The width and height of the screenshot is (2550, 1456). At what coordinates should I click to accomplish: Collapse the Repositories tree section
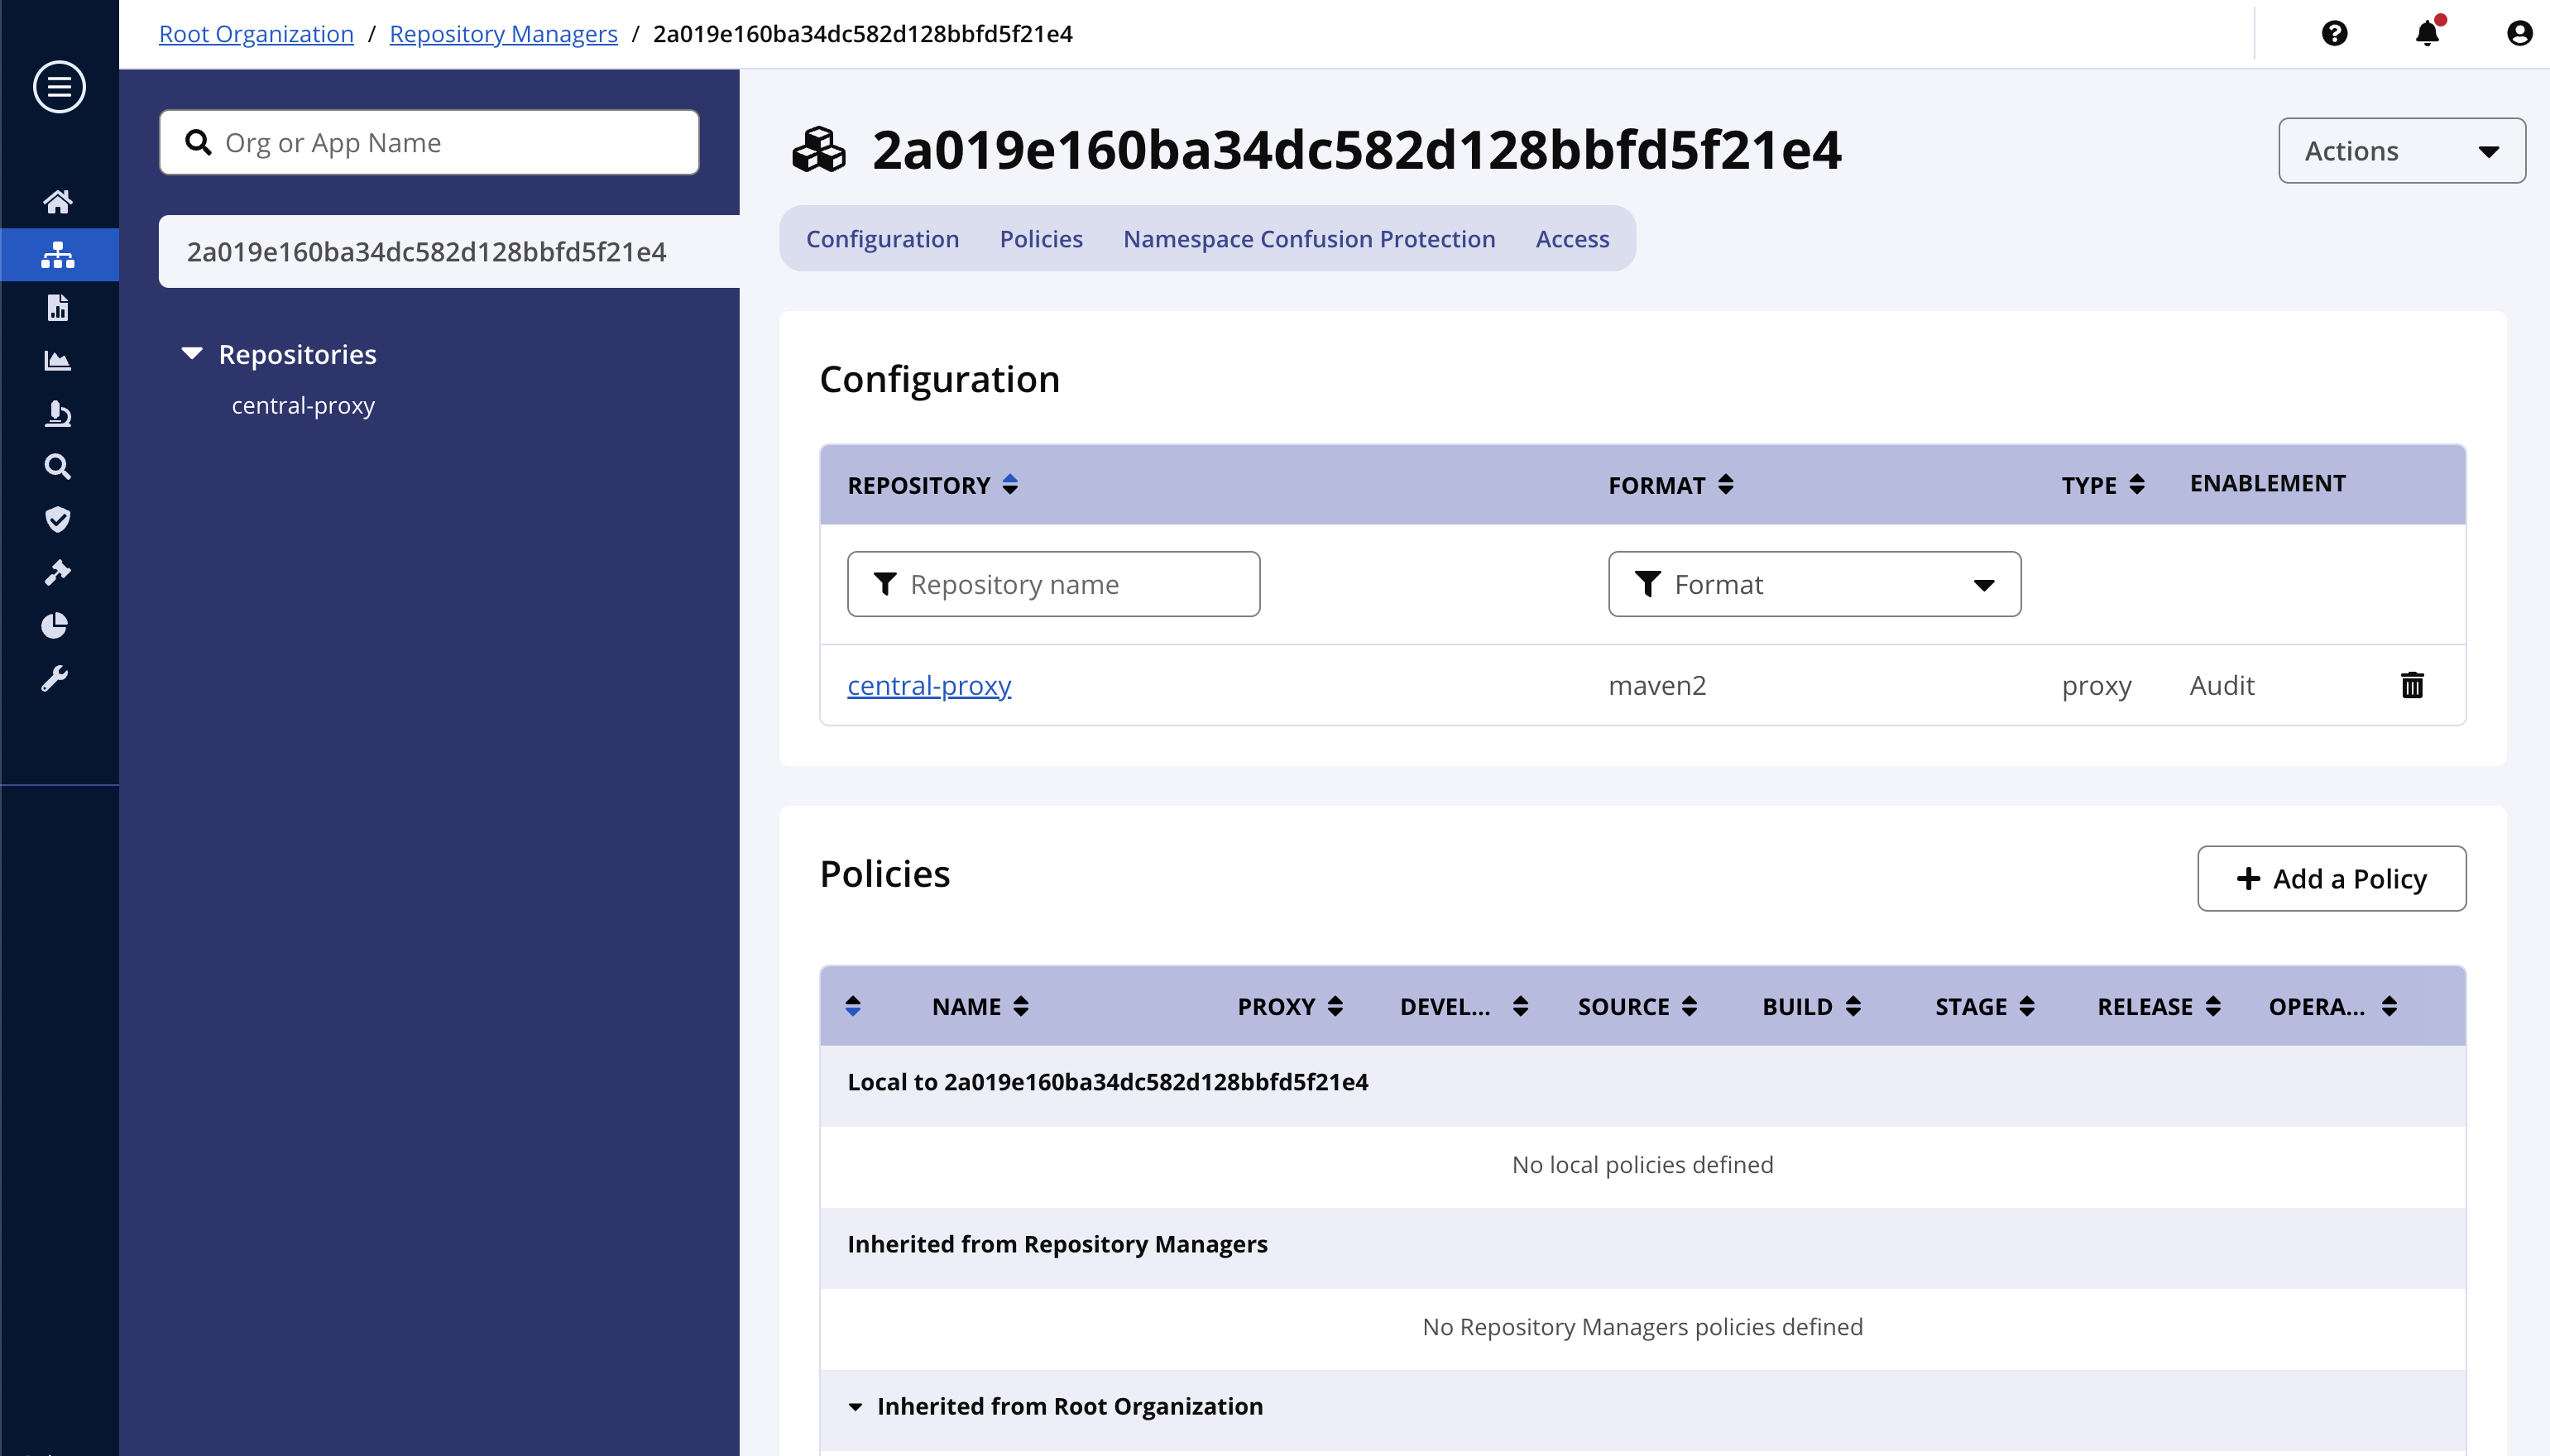coord(192,354)
